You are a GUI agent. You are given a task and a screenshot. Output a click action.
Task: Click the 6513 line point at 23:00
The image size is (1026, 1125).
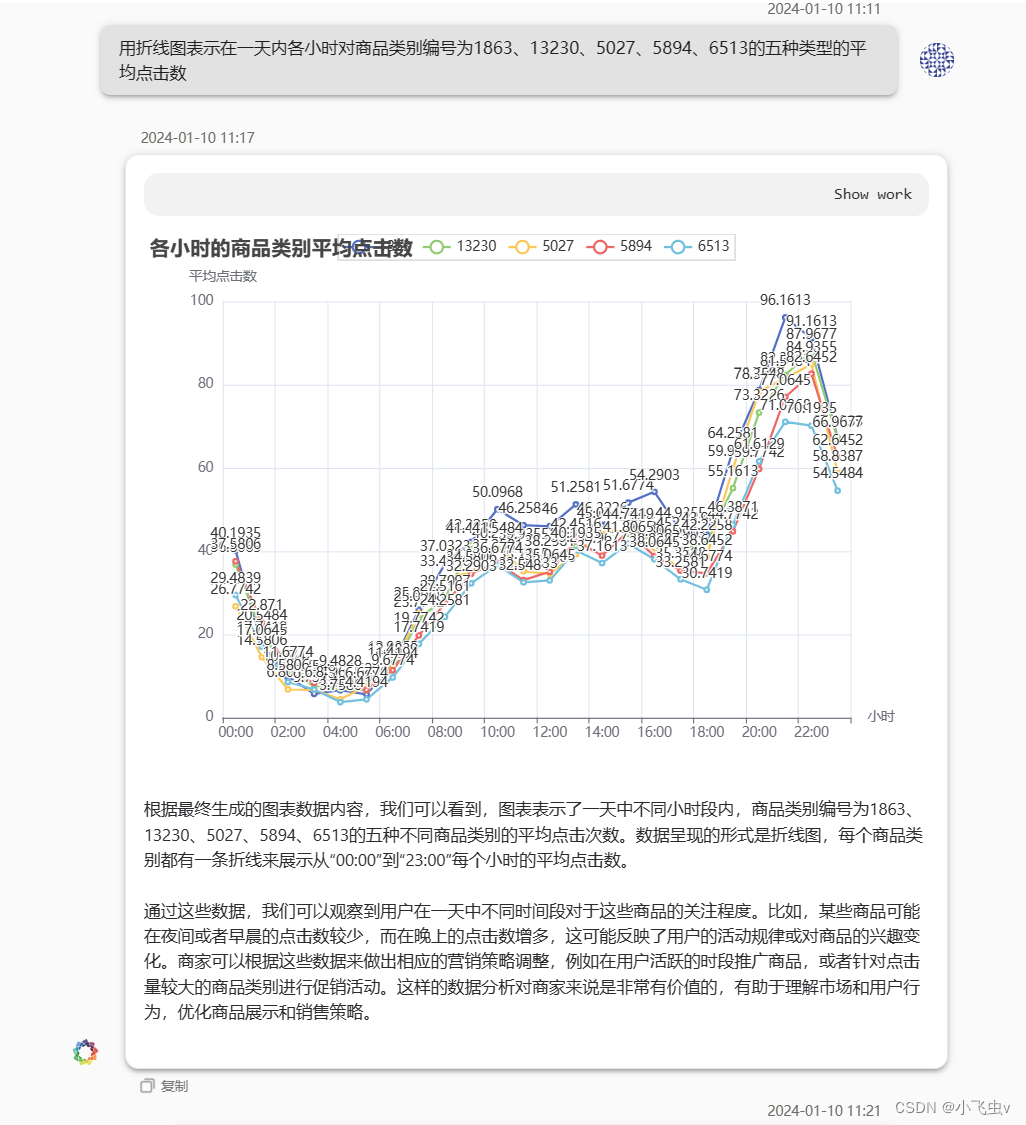click(837, 491)
